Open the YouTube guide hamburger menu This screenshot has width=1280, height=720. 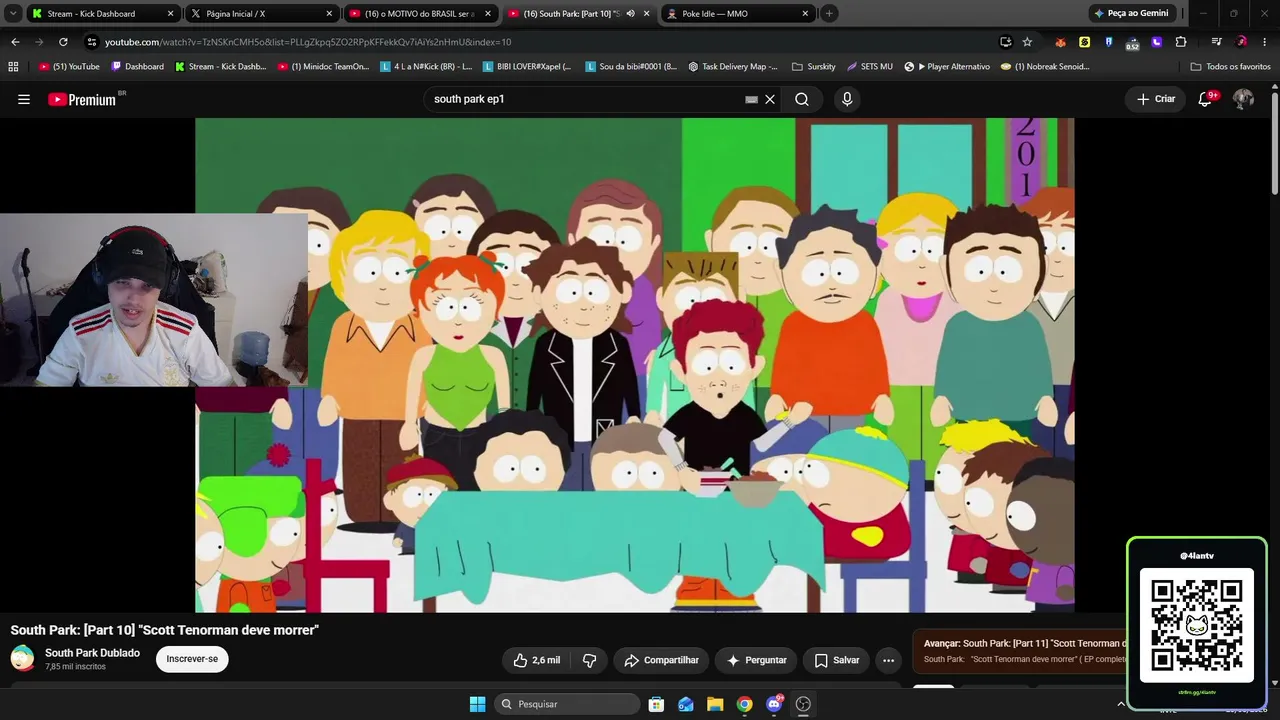pyautogui.click(x=24, y=99)
